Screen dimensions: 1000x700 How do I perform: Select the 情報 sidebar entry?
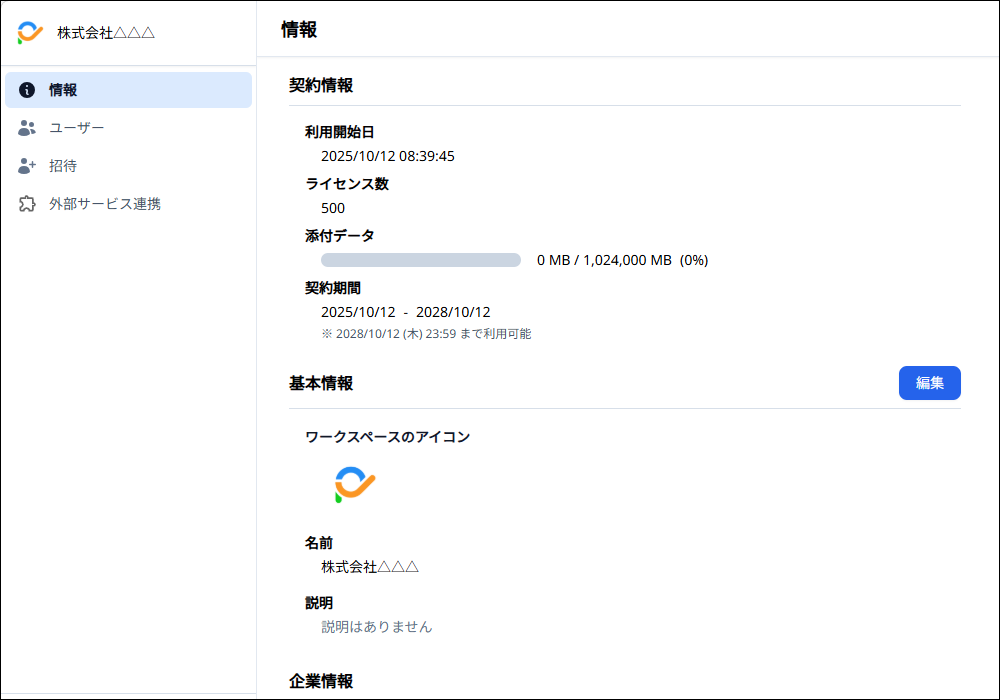(64, 90)
